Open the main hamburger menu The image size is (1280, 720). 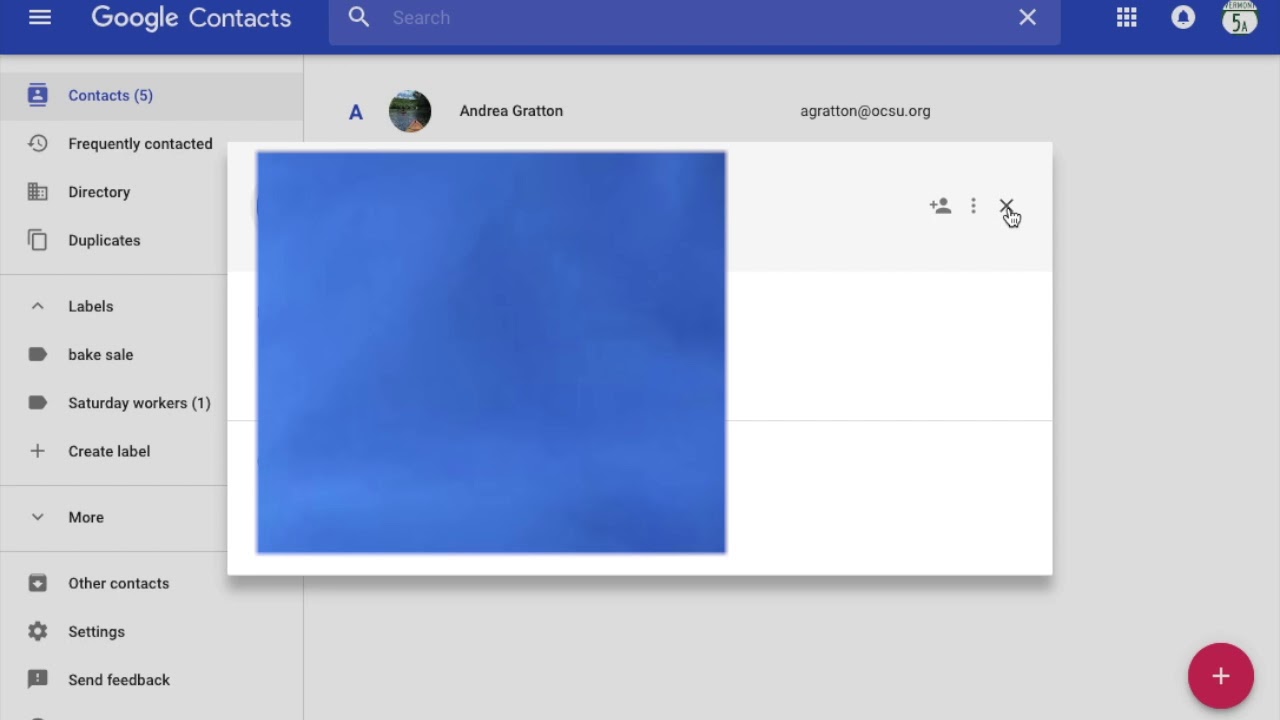(x=40, y=18)
